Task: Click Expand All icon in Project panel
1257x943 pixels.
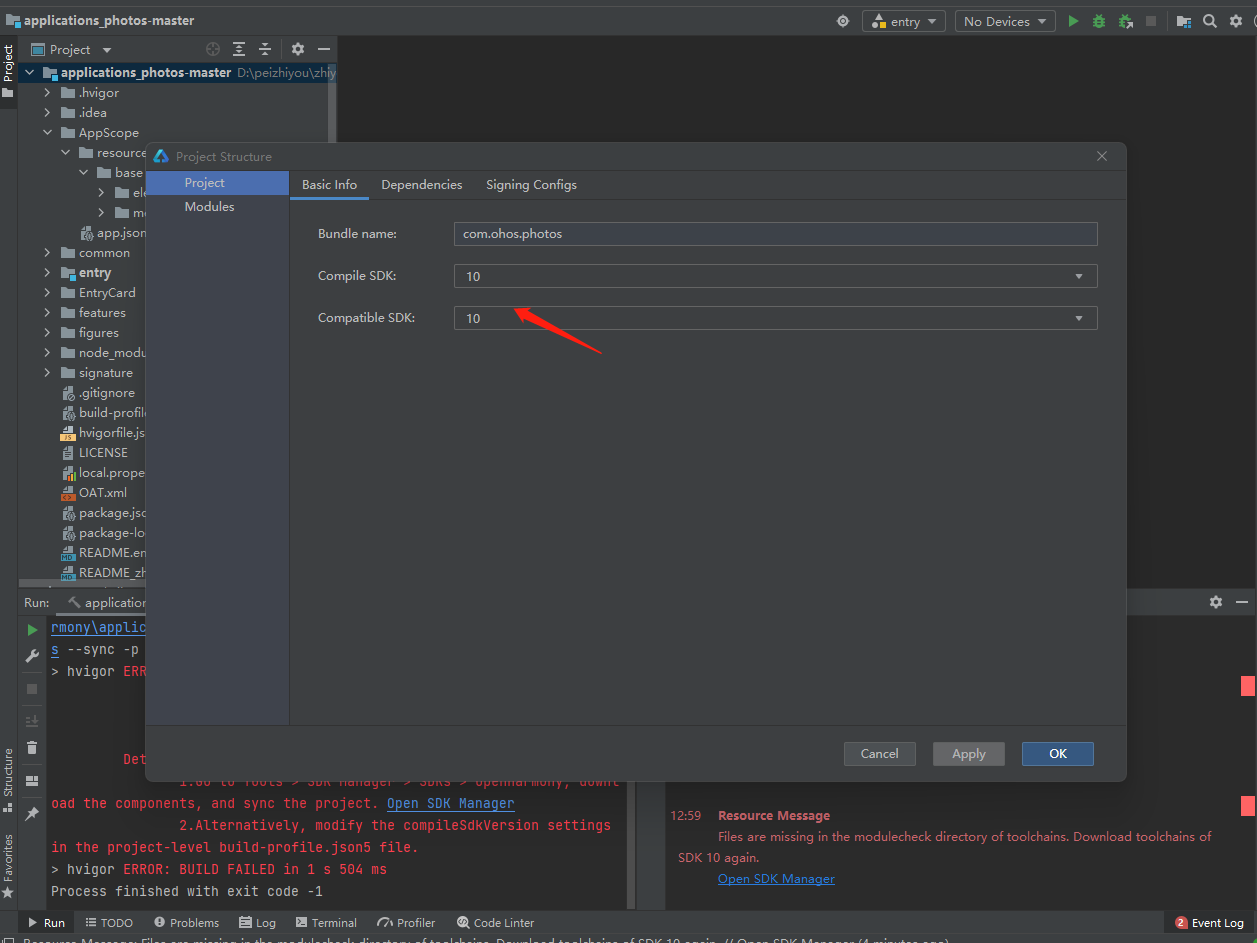Action: pyautogui.click(x=239, y=49)
